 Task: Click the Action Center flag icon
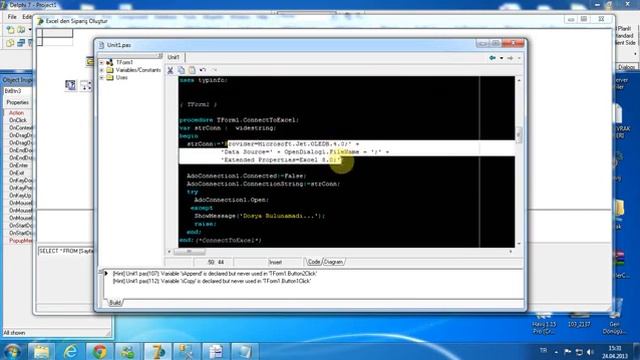567,351
